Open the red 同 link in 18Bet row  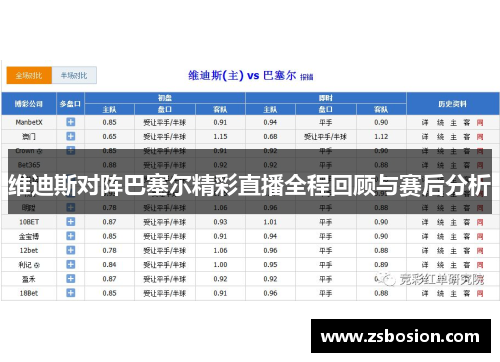pyautogui.click(x=480, y=293)
